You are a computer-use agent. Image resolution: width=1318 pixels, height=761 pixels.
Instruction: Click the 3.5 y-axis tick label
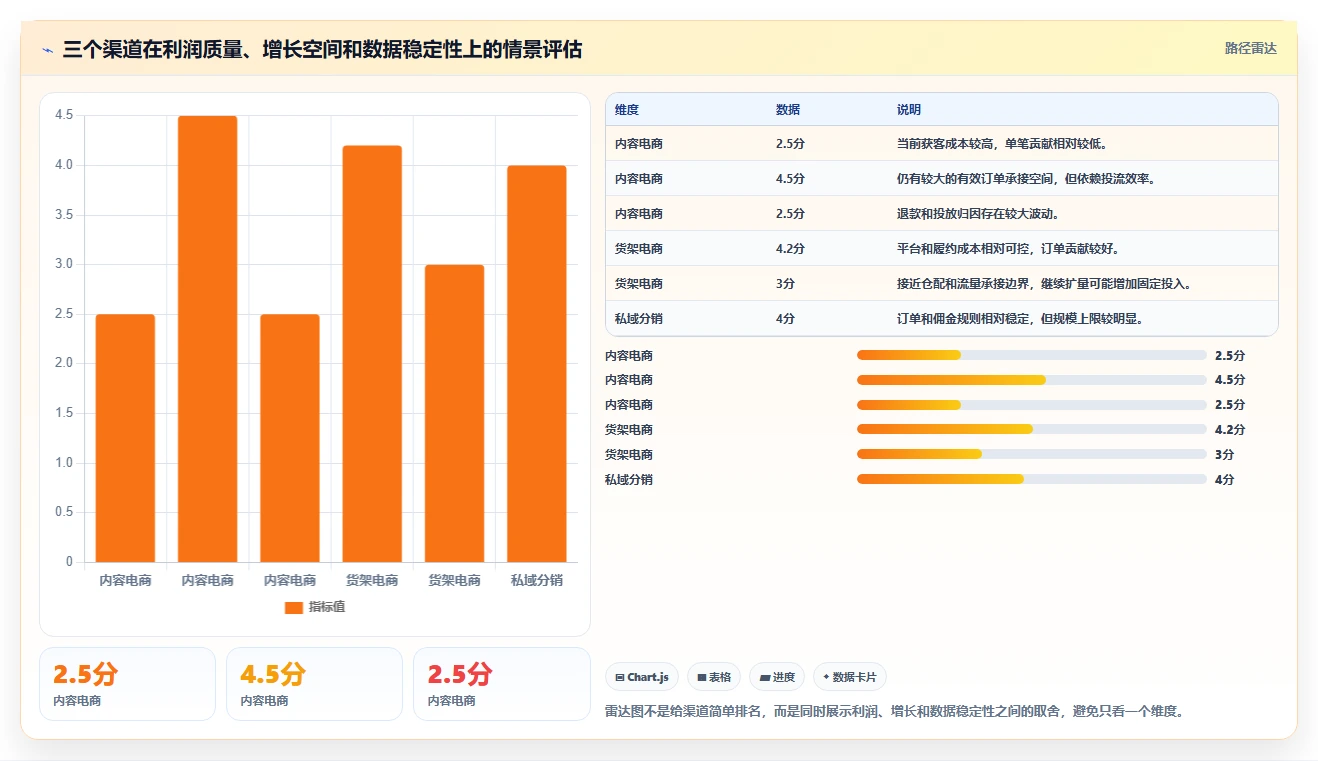pyautogui.click(x=64, y=214)
